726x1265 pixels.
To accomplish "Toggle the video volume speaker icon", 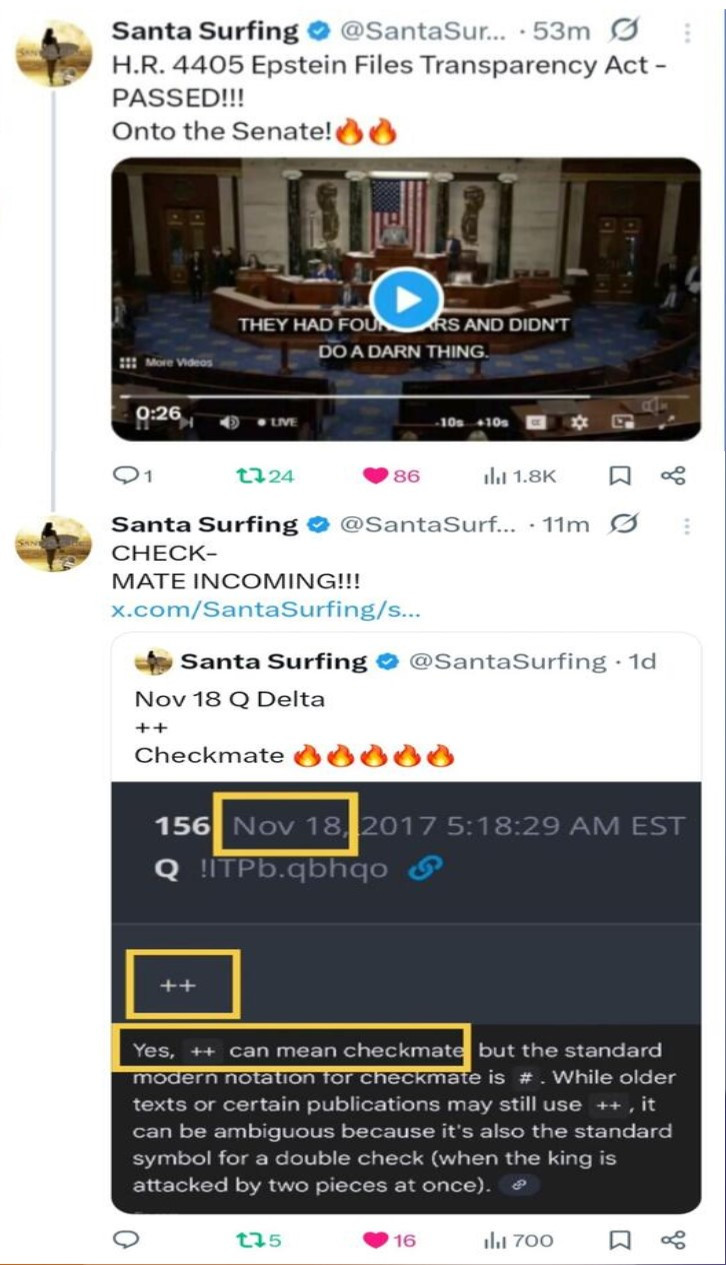I will pyautogui.click(x=229, y=422).
